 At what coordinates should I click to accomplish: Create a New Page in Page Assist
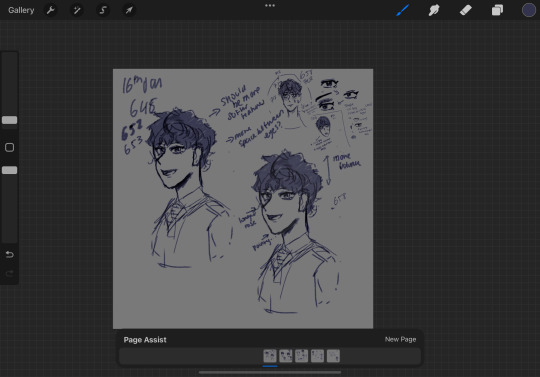pos(400,339)
